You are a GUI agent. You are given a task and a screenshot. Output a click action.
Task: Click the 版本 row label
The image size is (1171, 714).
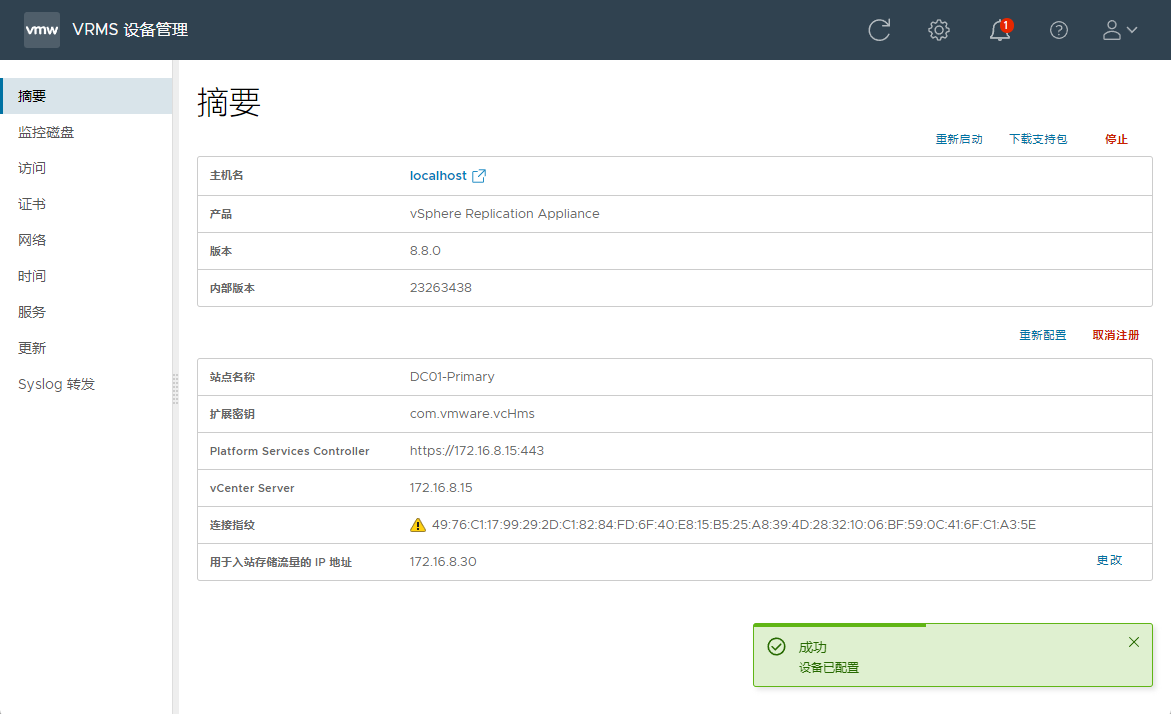(x=220, y=251)
